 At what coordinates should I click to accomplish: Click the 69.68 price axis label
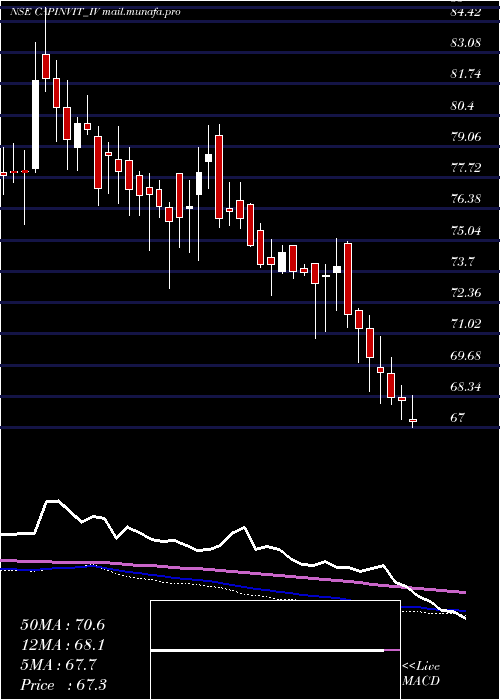(466, 355)
